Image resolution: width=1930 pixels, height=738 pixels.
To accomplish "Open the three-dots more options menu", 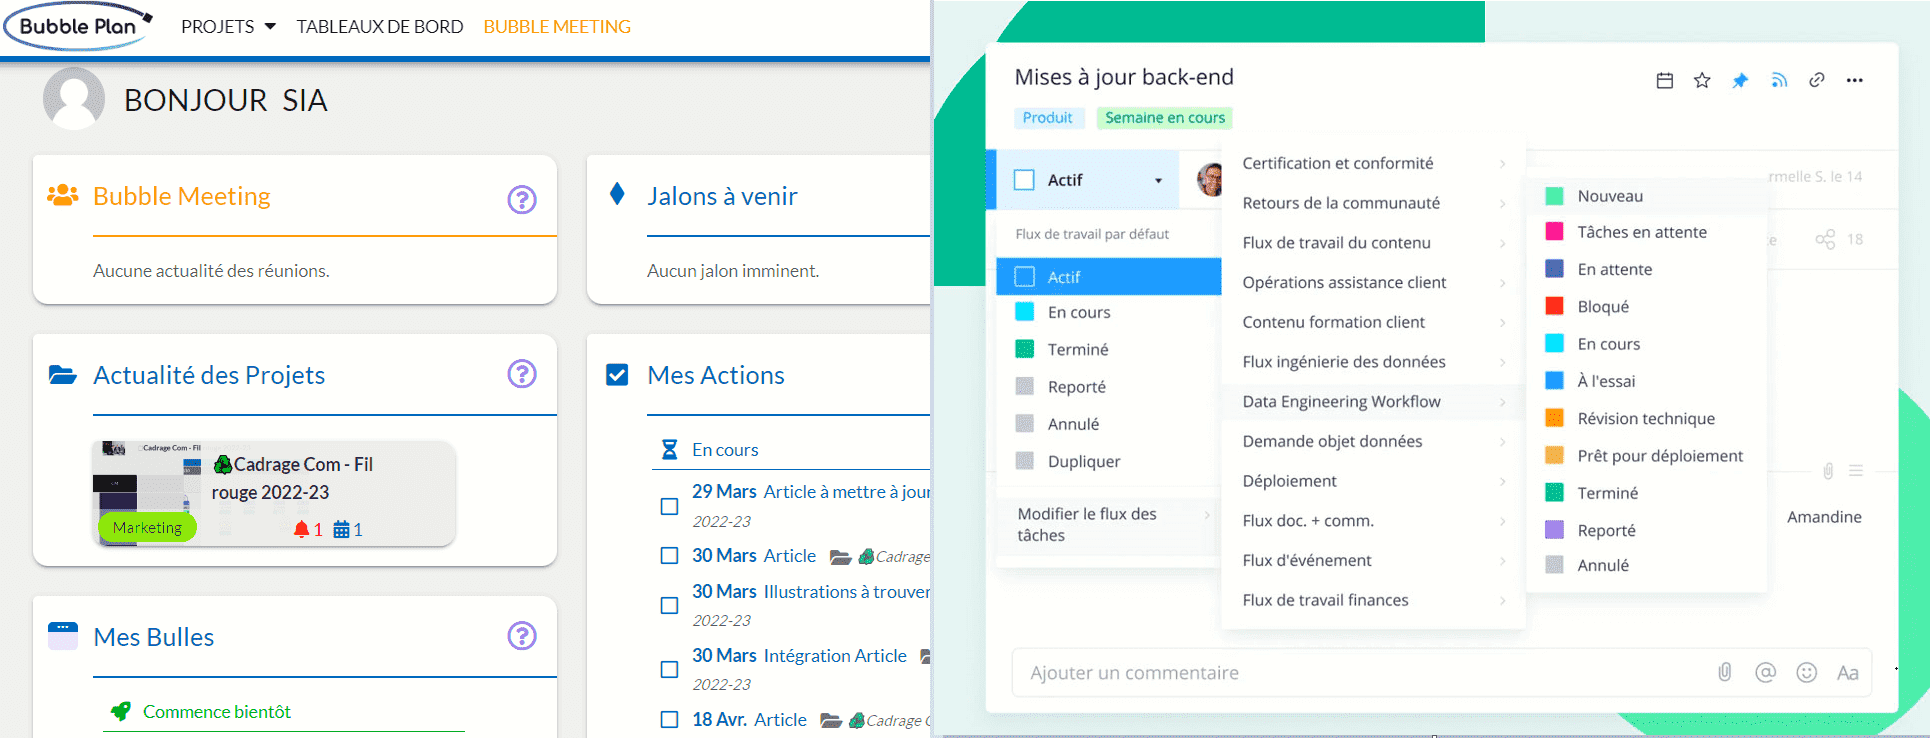I will (x=1855, y=81).
